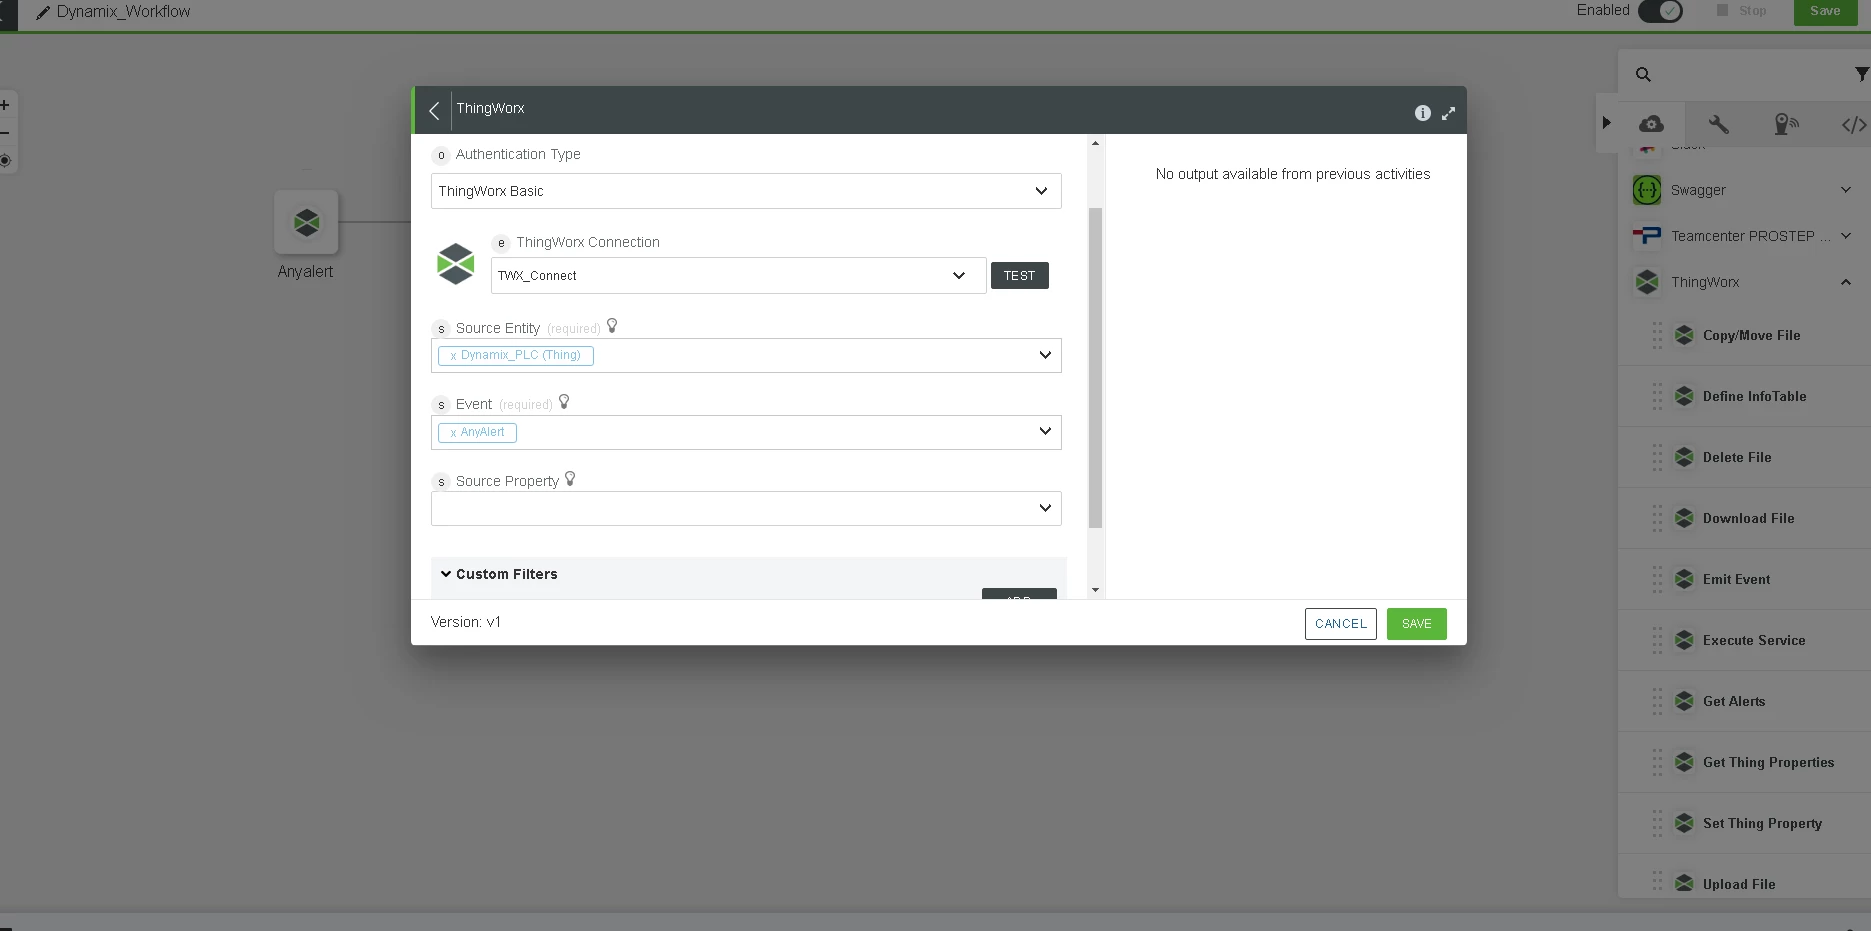Click the scrollbar up arrow in dialog
This screenshot has height=931, width=1871.
(x=1095, y=143)
